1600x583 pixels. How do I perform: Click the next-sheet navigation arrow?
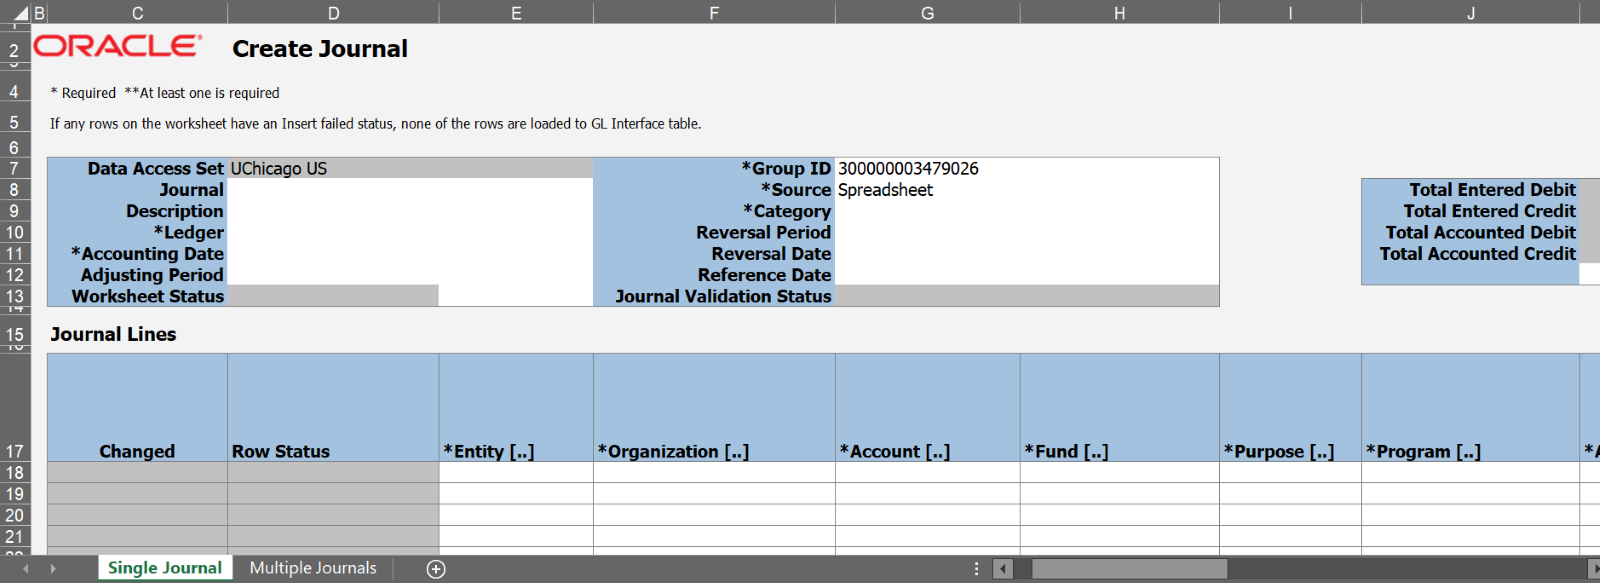pos(53,569)
